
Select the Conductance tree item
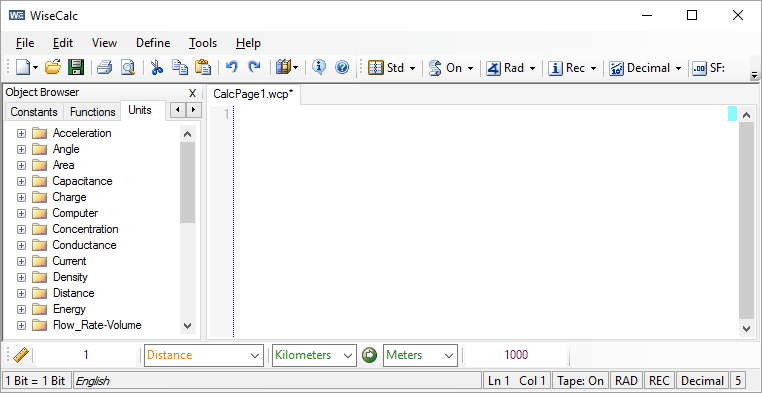coord(85,245)
